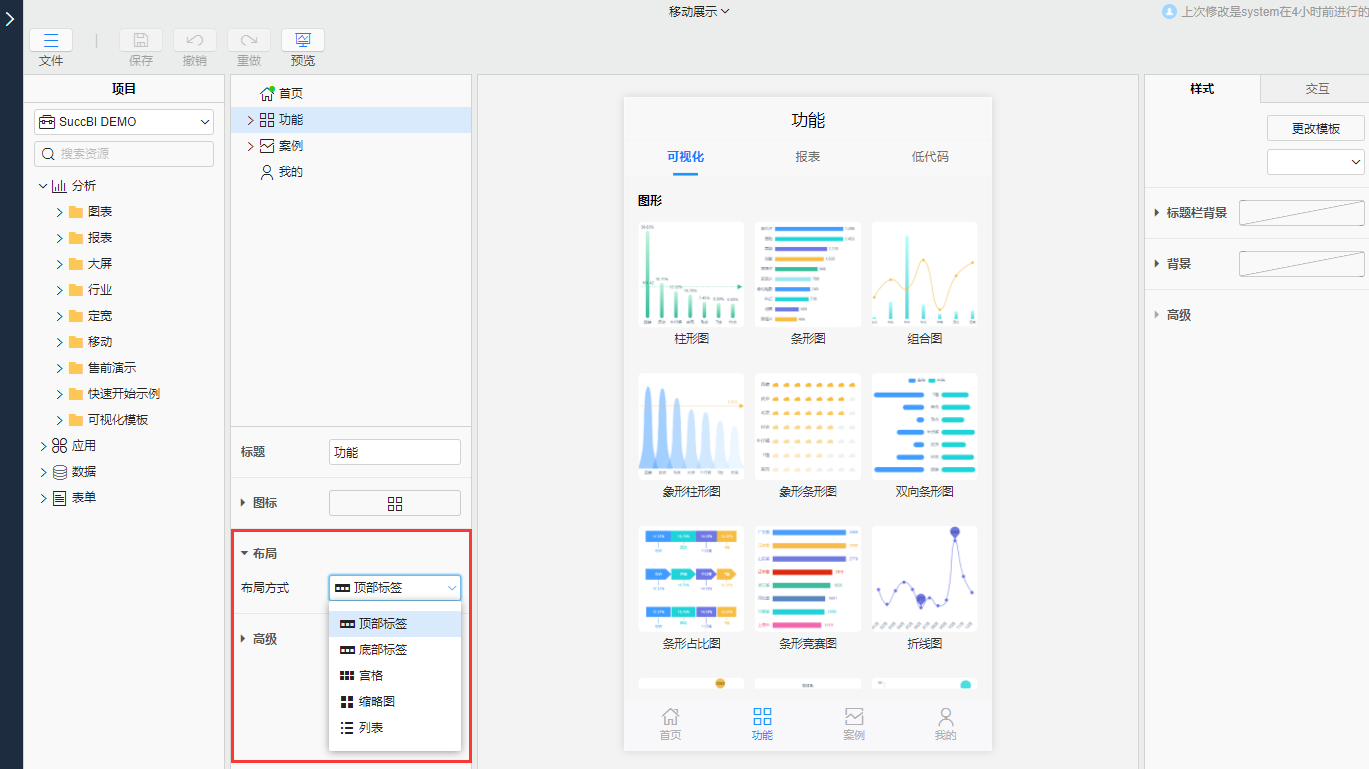Click the 保存 save icon
Screen dimensions: 1369x769
pyautogui.click(x=141, y=41)
